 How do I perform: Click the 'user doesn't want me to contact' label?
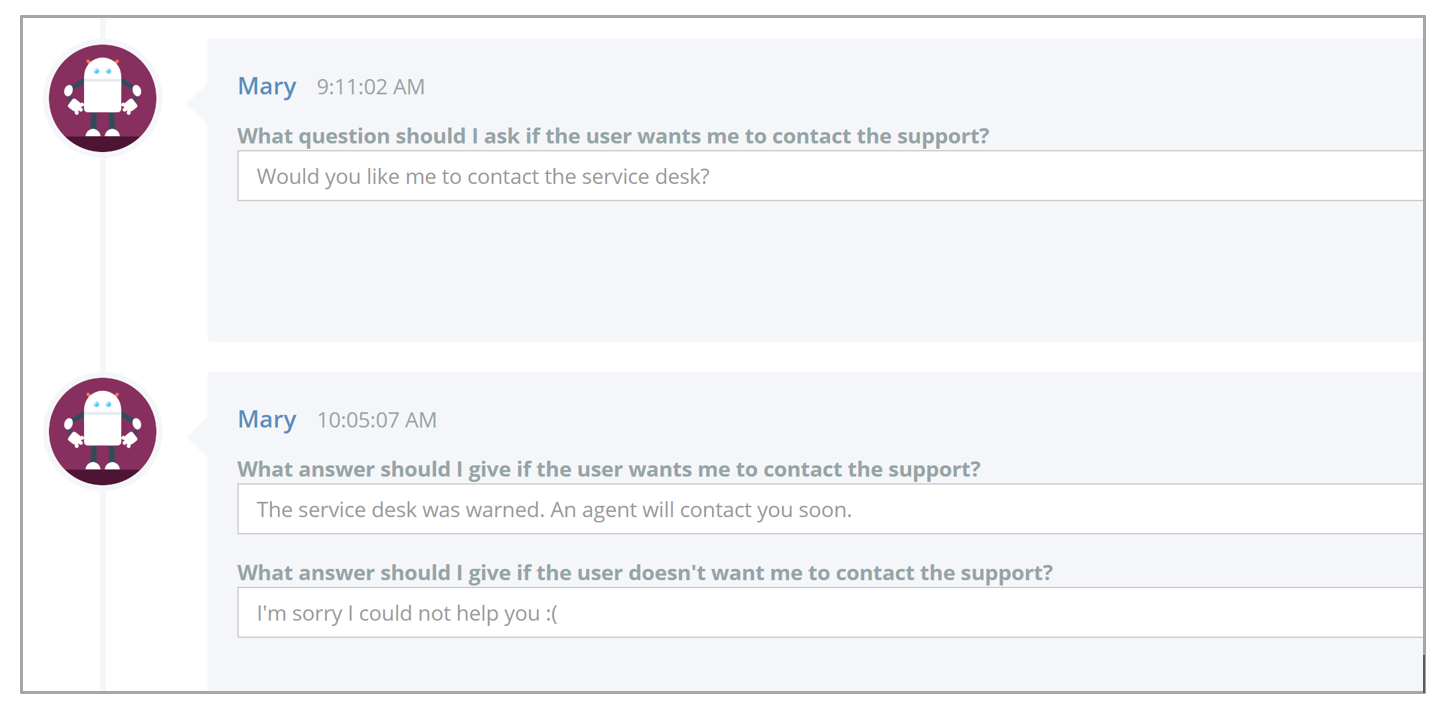coord(645,573)
